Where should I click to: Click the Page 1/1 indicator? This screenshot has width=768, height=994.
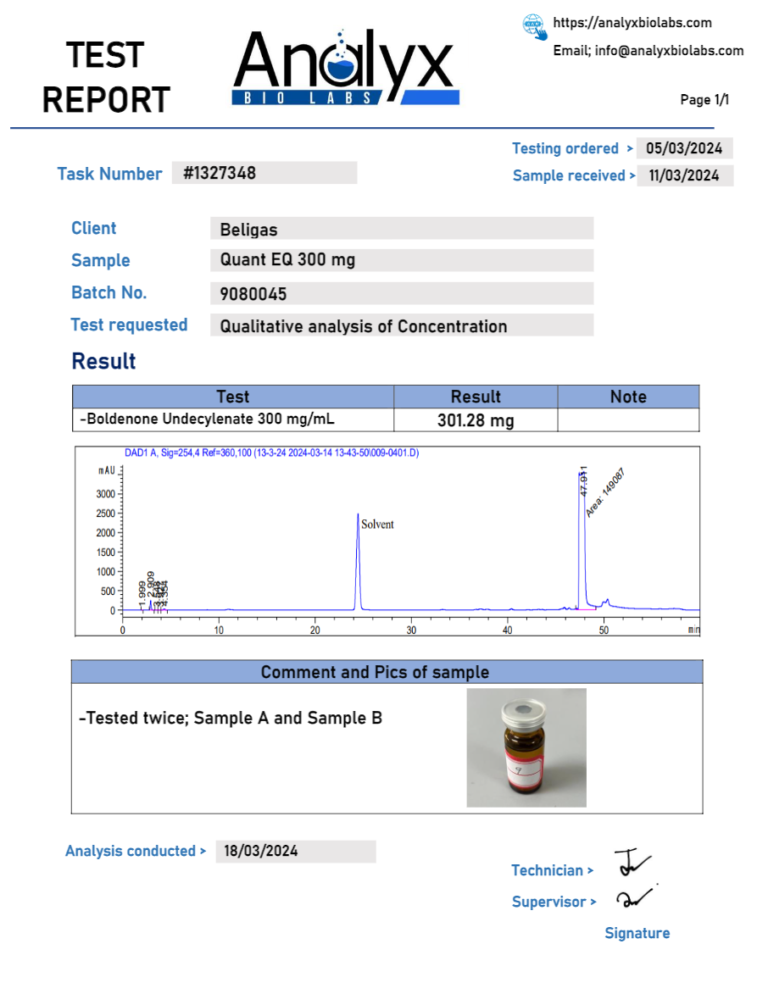coord(705,100)
